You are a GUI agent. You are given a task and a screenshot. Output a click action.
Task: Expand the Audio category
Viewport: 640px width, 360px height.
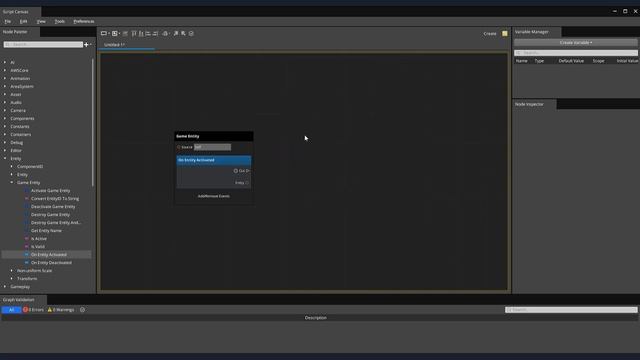coord(5,102)
